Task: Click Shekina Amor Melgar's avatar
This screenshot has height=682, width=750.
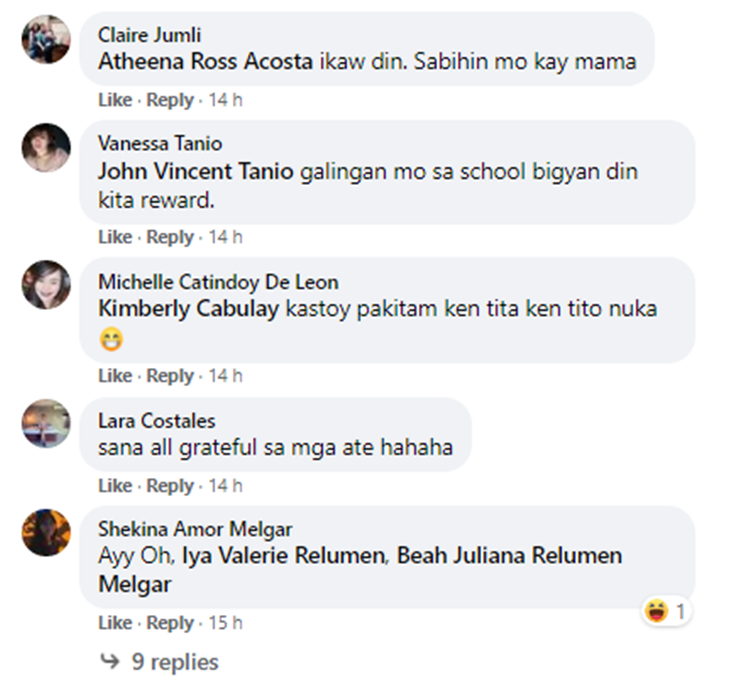Action: 46,532
